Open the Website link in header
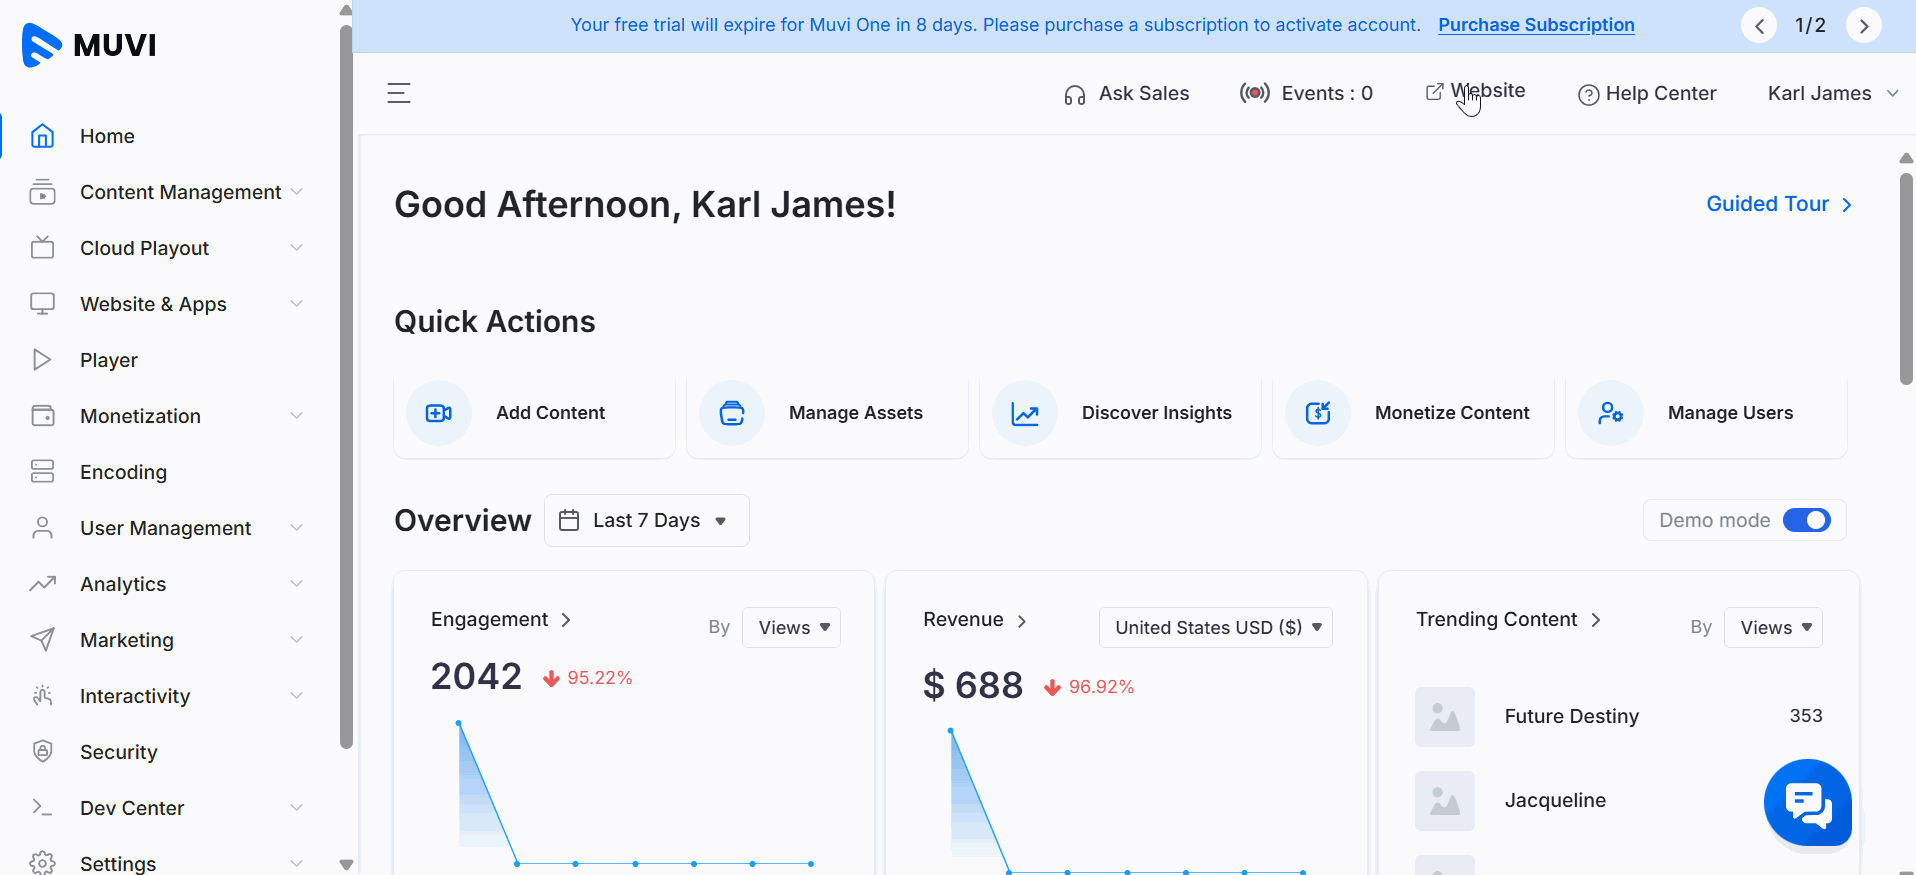The height and width of the screenshot is (875, 1916). tap(1475, 91)
